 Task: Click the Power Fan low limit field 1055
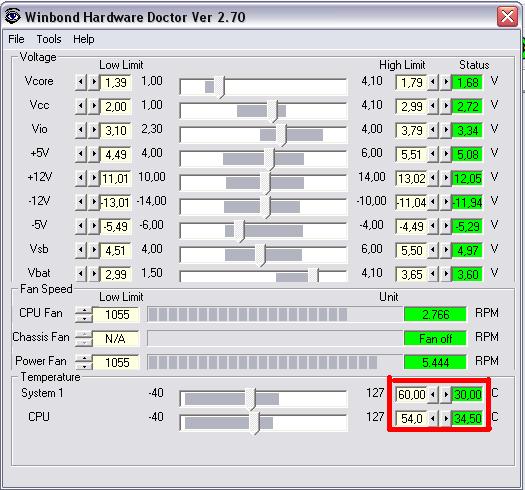point(116,362)
